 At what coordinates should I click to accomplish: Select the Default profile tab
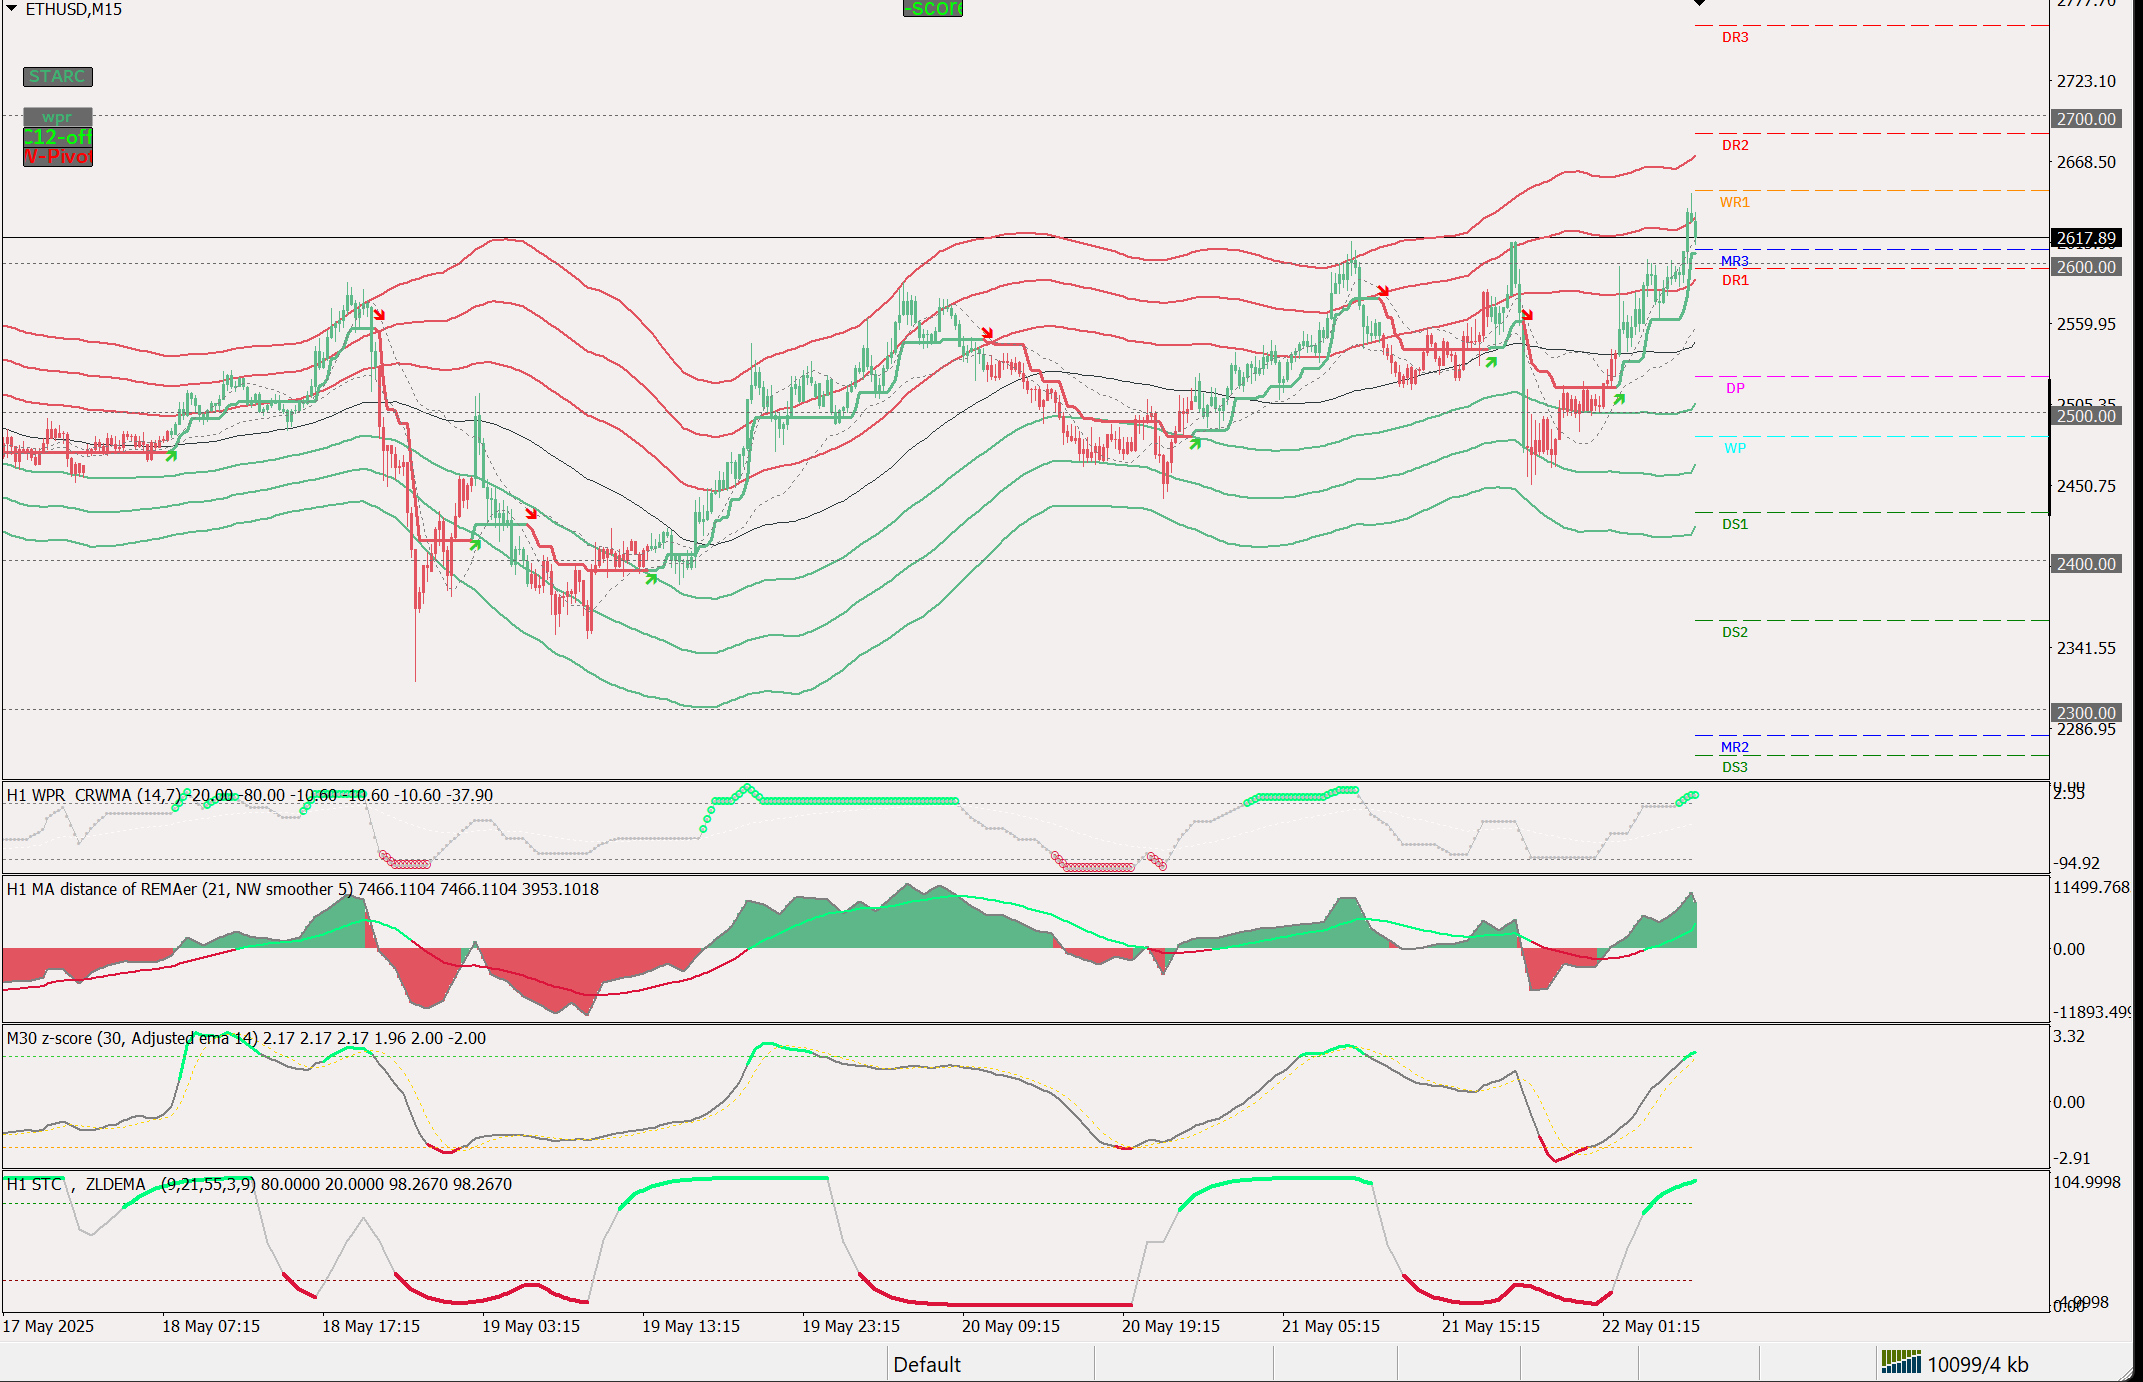pos(926,1364)
